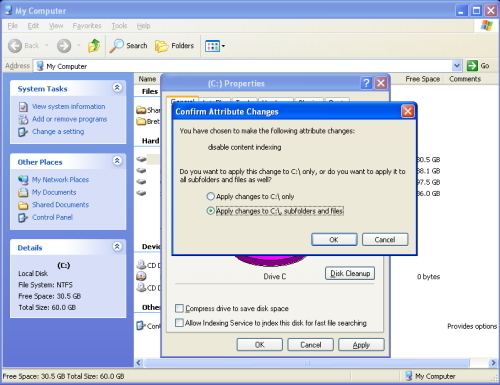The height and width of the screenshot is (385, 500).
Task: Open View system information link
Action: pyautogui.click(x=69, y=107)
